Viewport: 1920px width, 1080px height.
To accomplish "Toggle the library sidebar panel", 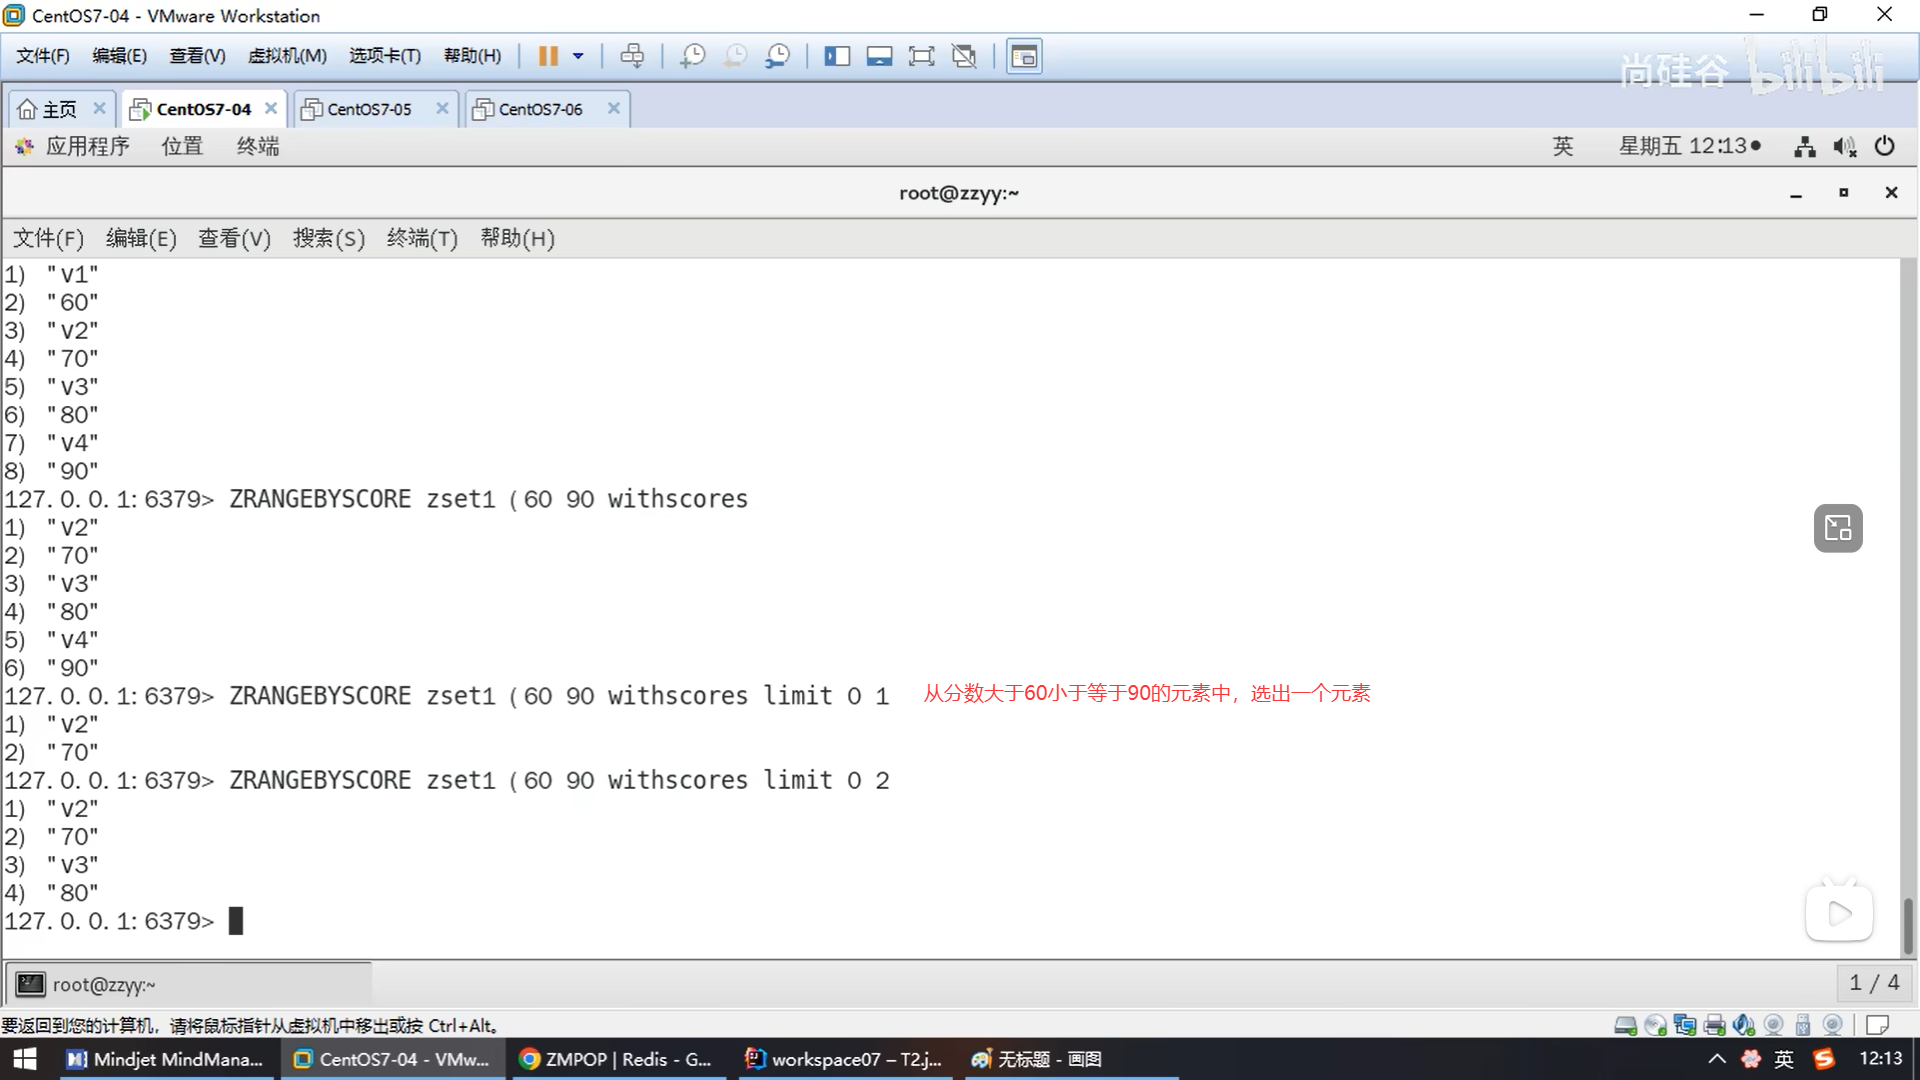I will click(836, 56).
